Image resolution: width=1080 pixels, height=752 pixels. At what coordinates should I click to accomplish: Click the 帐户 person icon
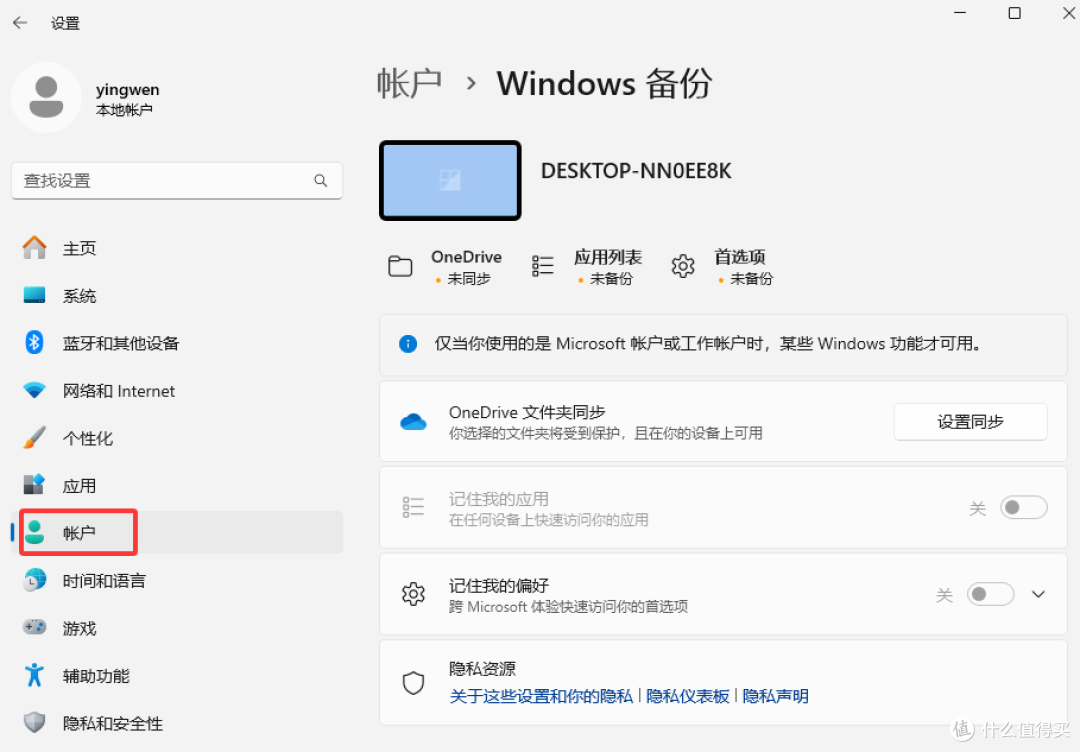(x=34, y=532)
